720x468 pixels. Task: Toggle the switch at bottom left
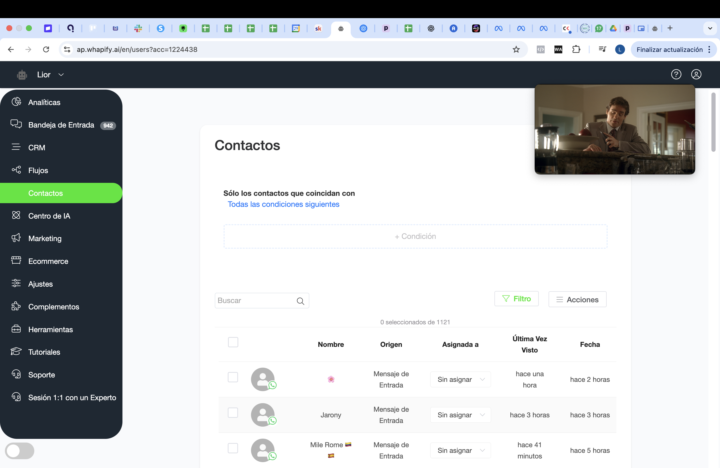(x=20, y=450)
